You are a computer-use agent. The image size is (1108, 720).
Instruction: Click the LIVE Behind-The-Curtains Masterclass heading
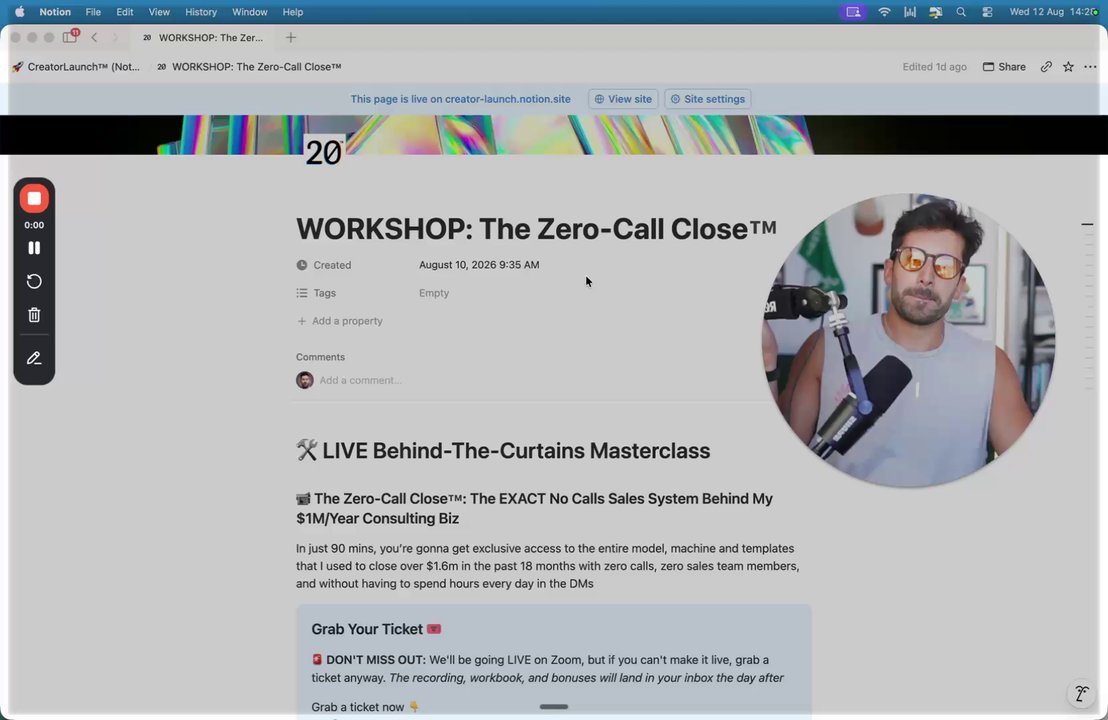coord(503,451)
